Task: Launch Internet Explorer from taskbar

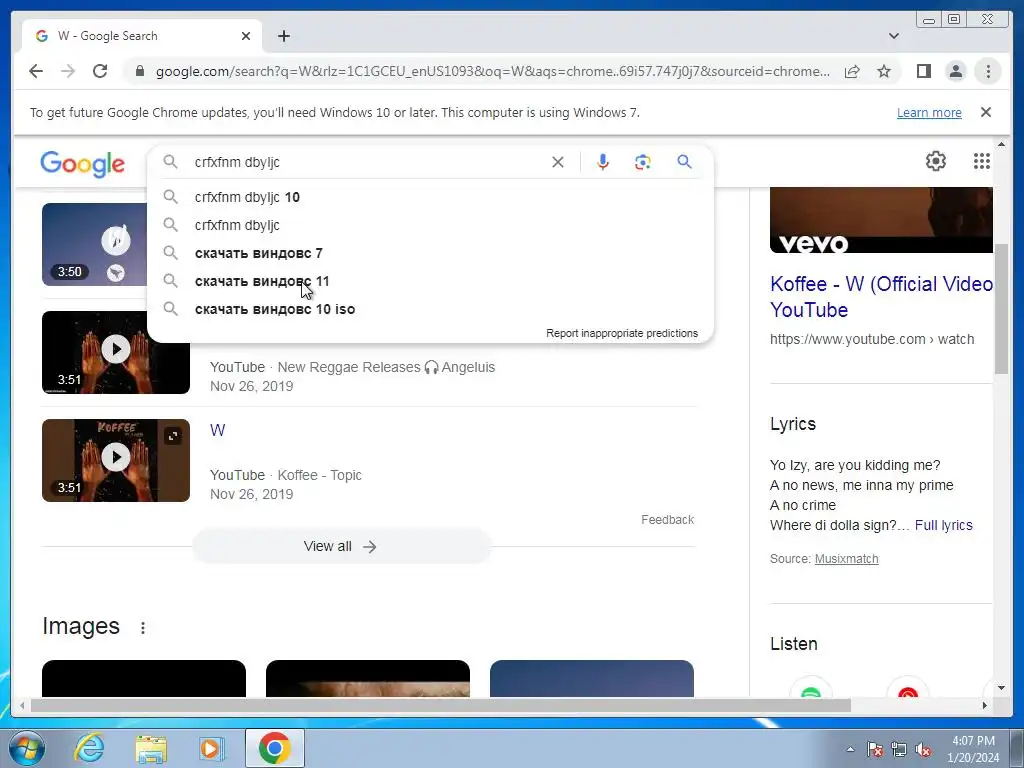Action: (89, 748)
